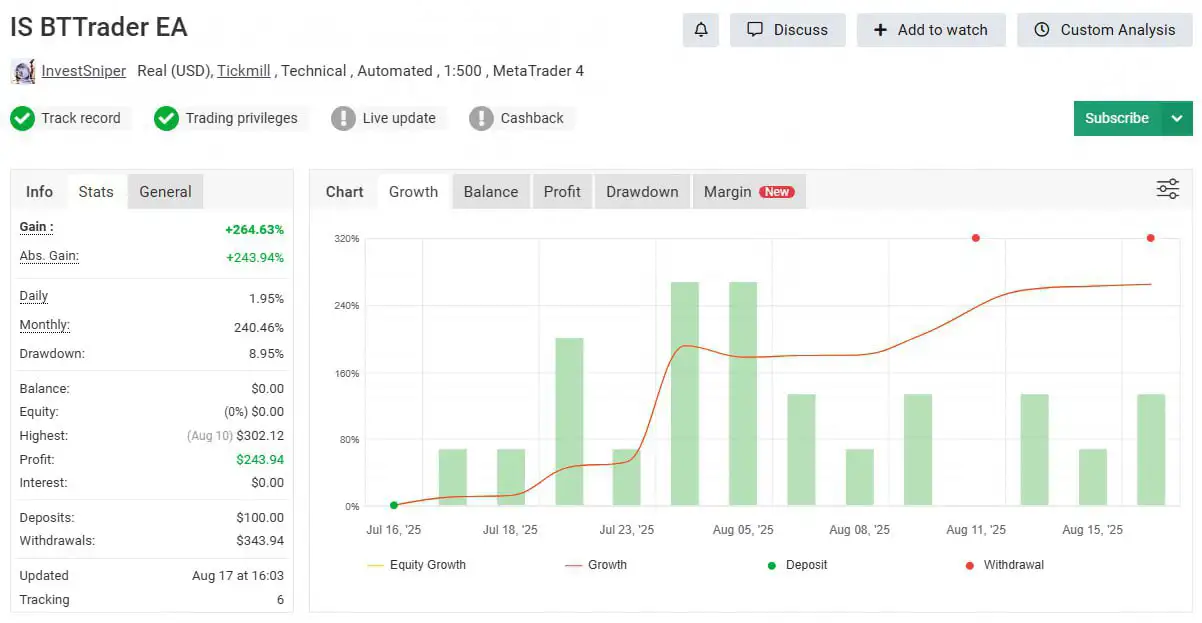Open chart settings sliders icon
1202x623 pixels.
pyautogui.click(x=1167, y=189)
